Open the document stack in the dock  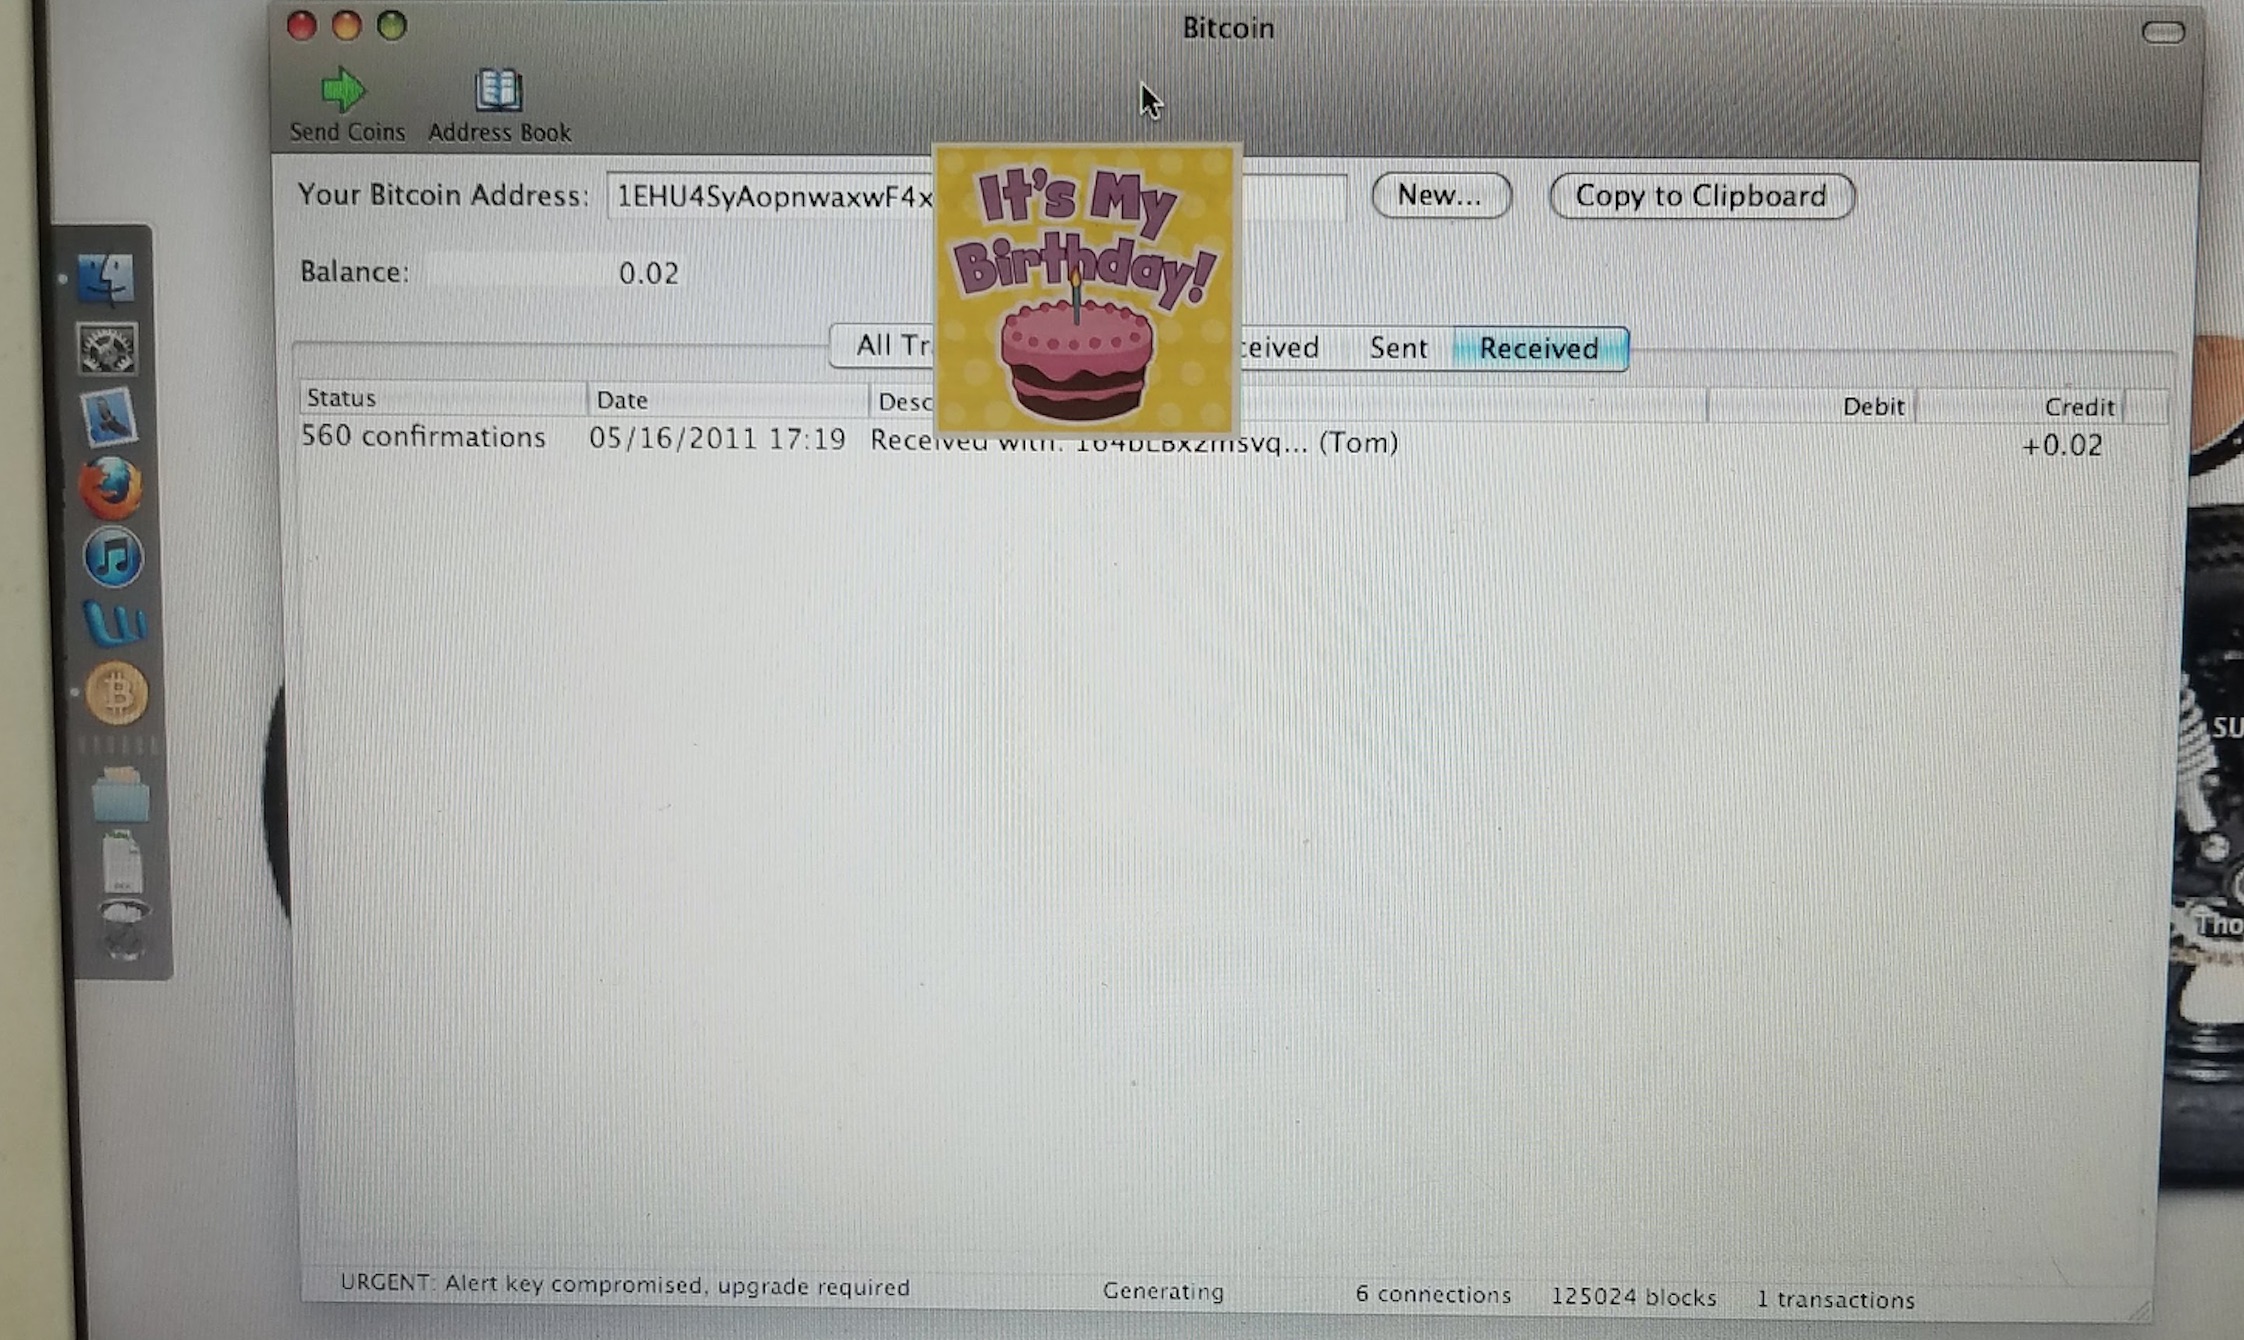point(122,862)
